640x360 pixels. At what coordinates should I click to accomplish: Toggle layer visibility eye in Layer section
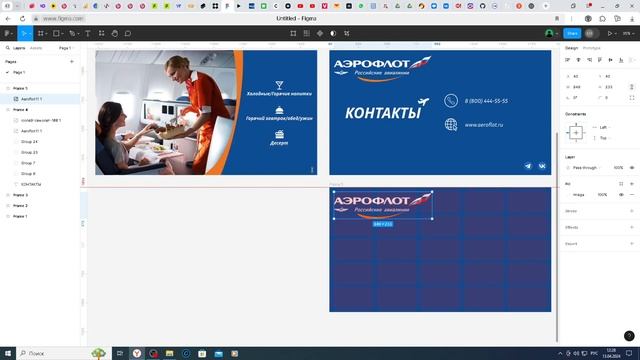point(632,168)
